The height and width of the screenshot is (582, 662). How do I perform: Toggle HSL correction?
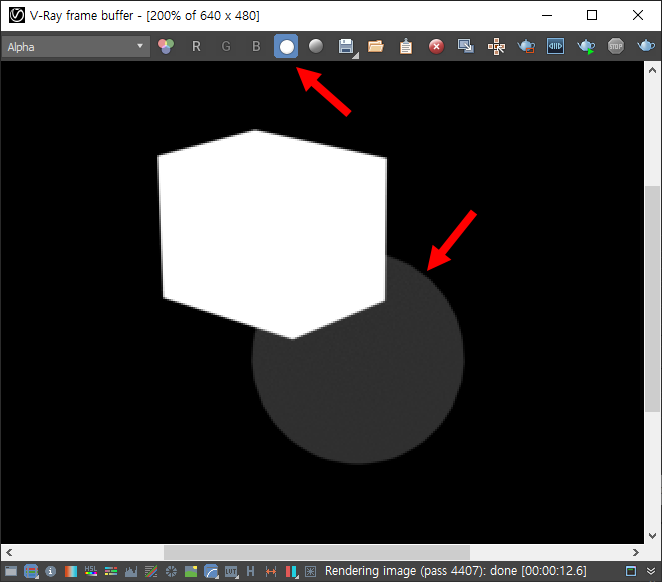(x=91, y=571)
